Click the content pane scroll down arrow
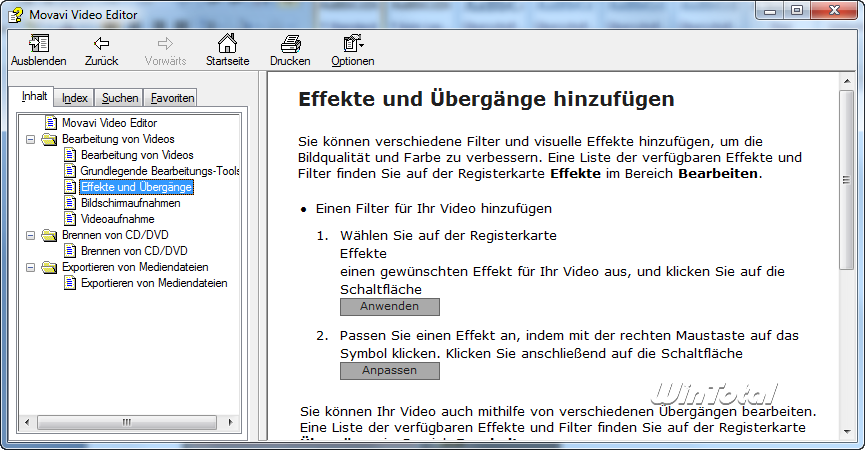Viewport: 865px width, 450px height. 847,432
